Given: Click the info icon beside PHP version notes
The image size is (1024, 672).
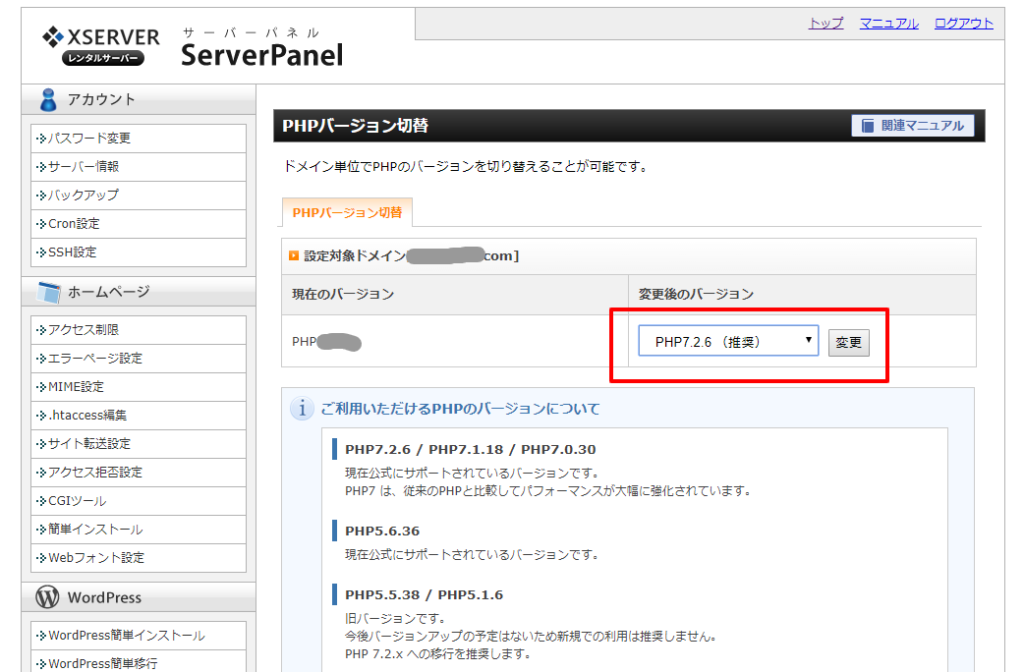Looking at the screenshot, I should click(301, 409).
